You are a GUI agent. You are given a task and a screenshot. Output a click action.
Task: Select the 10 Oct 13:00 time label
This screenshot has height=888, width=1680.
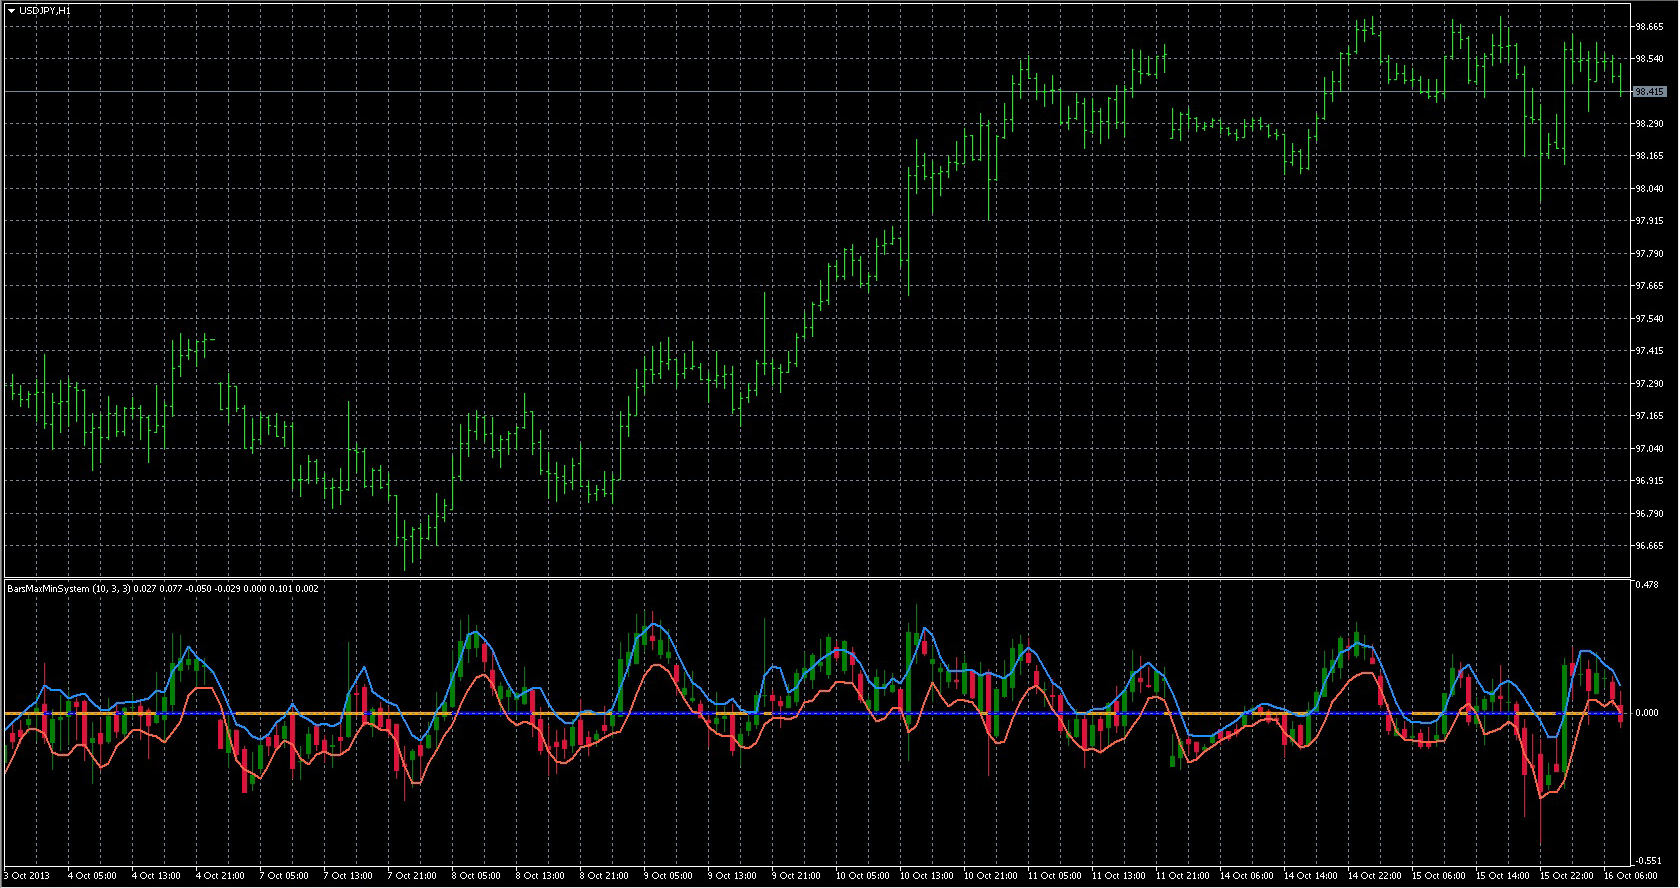(926, 876)
